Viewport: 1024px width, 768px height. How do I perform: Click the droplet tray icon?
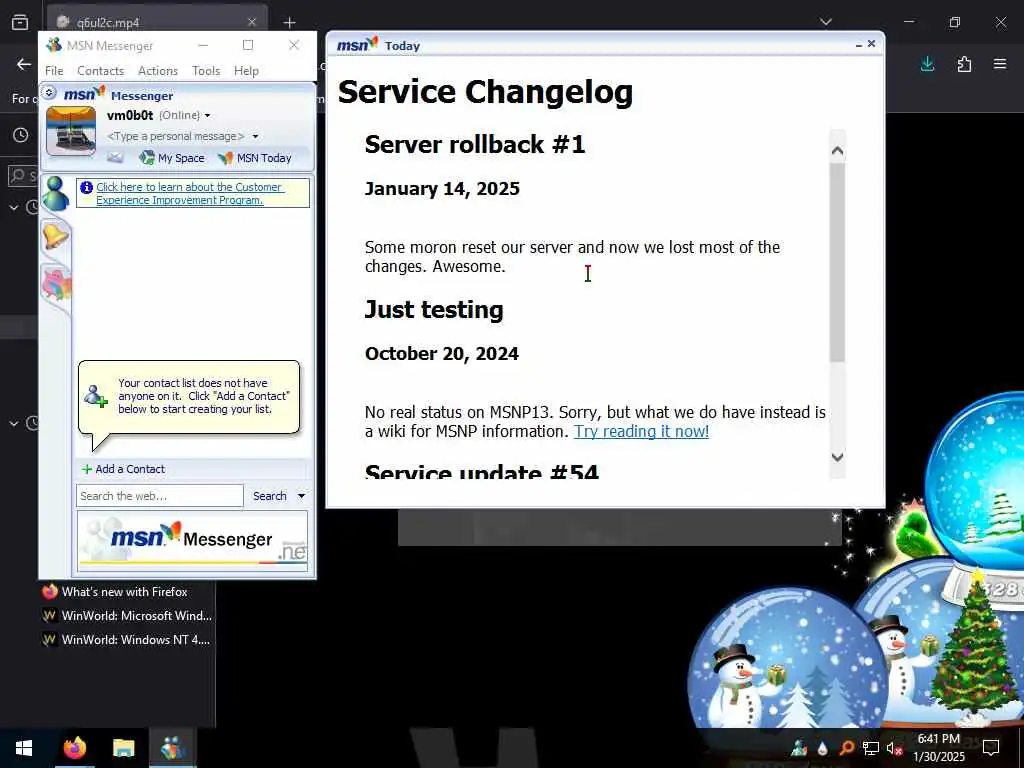[822, 748]
